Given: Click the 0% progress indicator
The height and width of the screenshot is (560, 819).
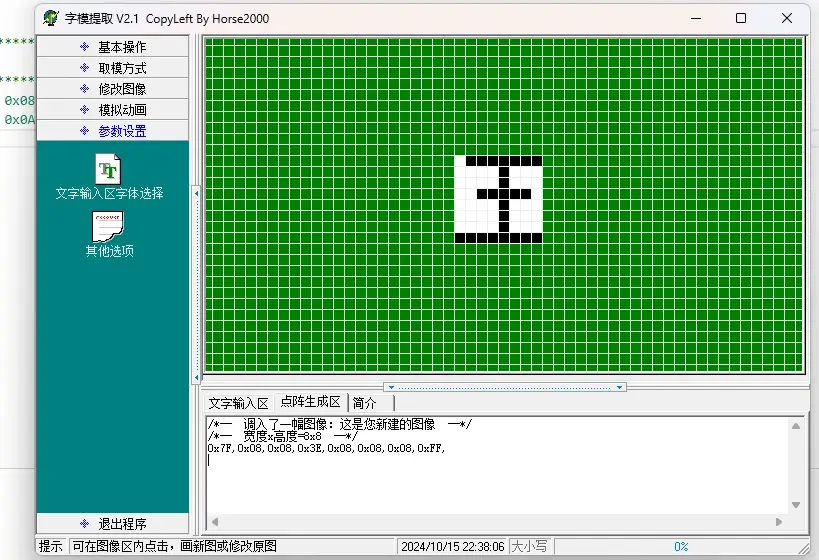Looking at the screenshot, I should [x=681, y=546].
